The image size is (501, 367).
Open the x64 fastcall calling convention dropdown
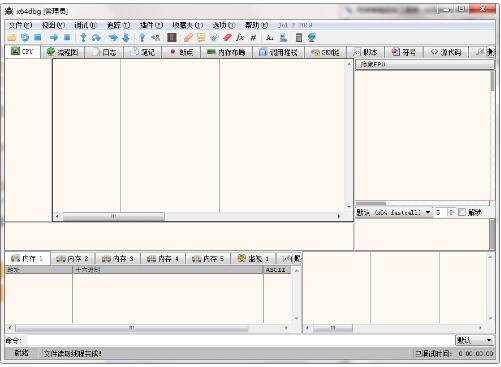[x=394, y=212]
